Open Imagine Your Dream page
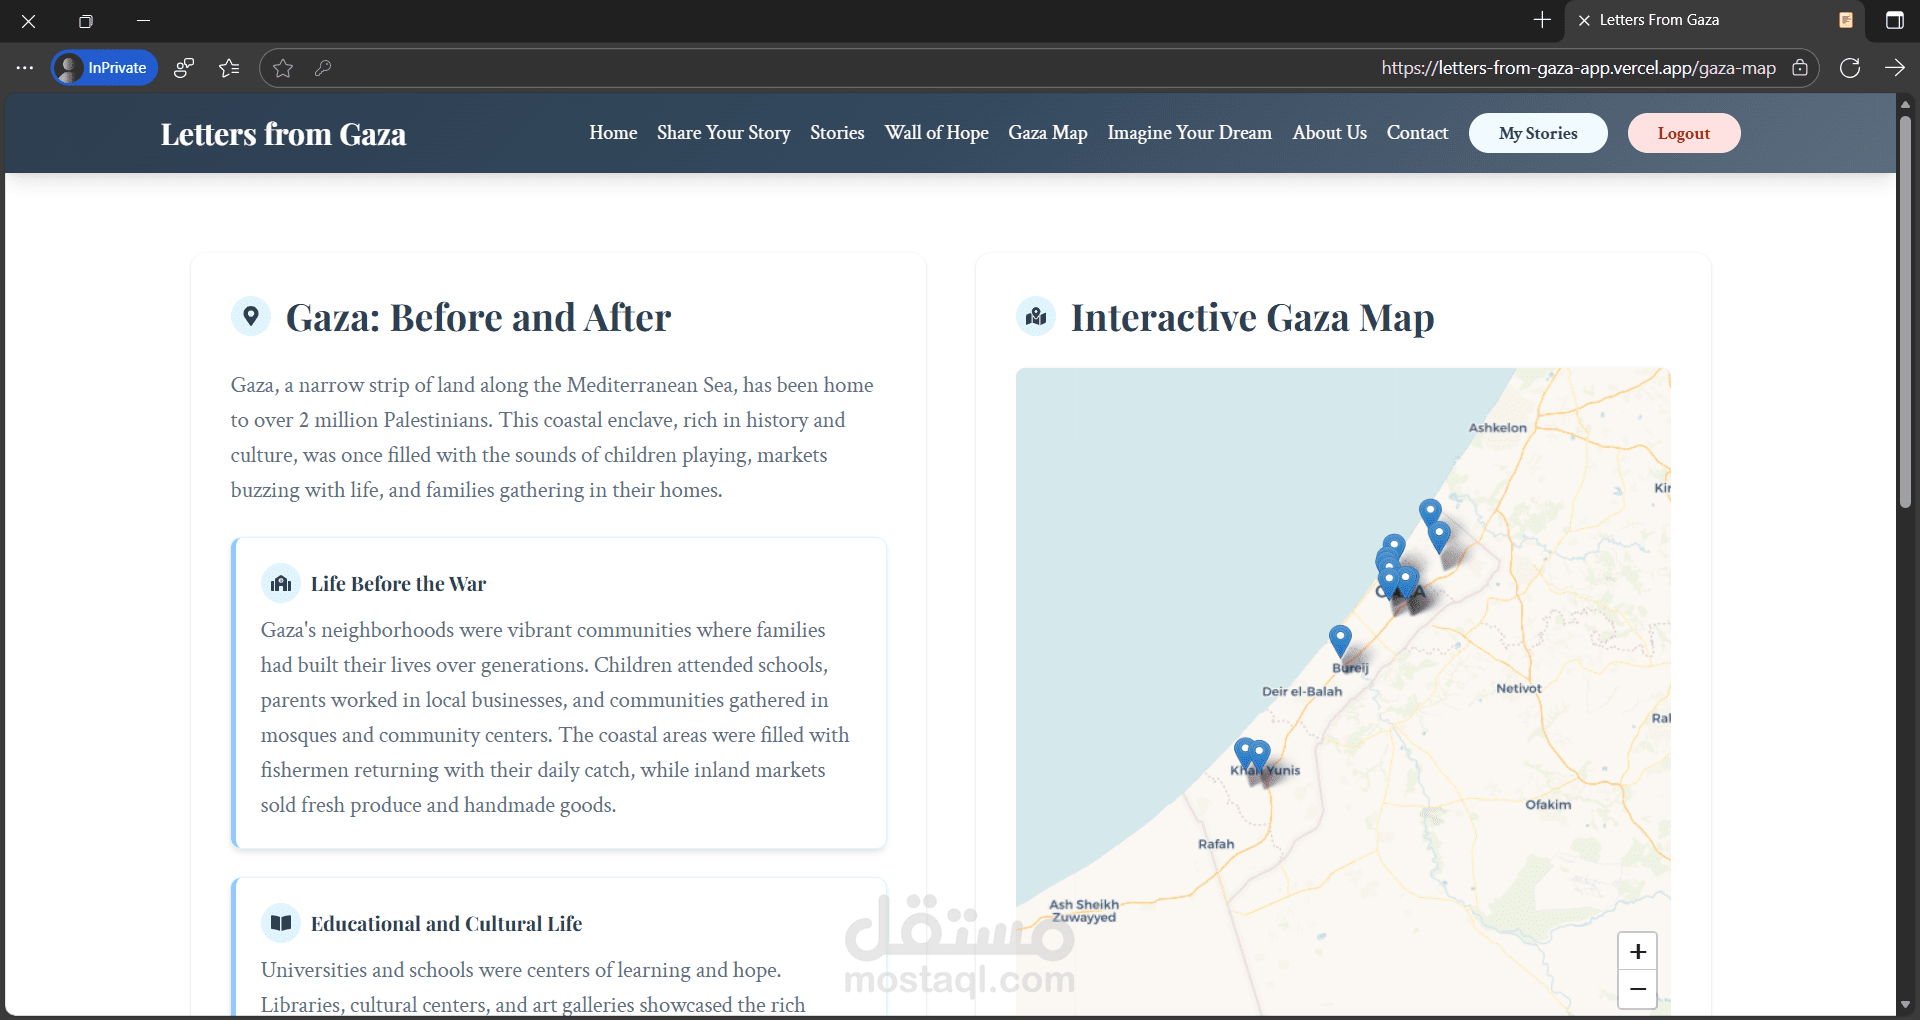The width and height of the screenshot is (1920, 1020). pyautogui.click(x=1190, y=133)
